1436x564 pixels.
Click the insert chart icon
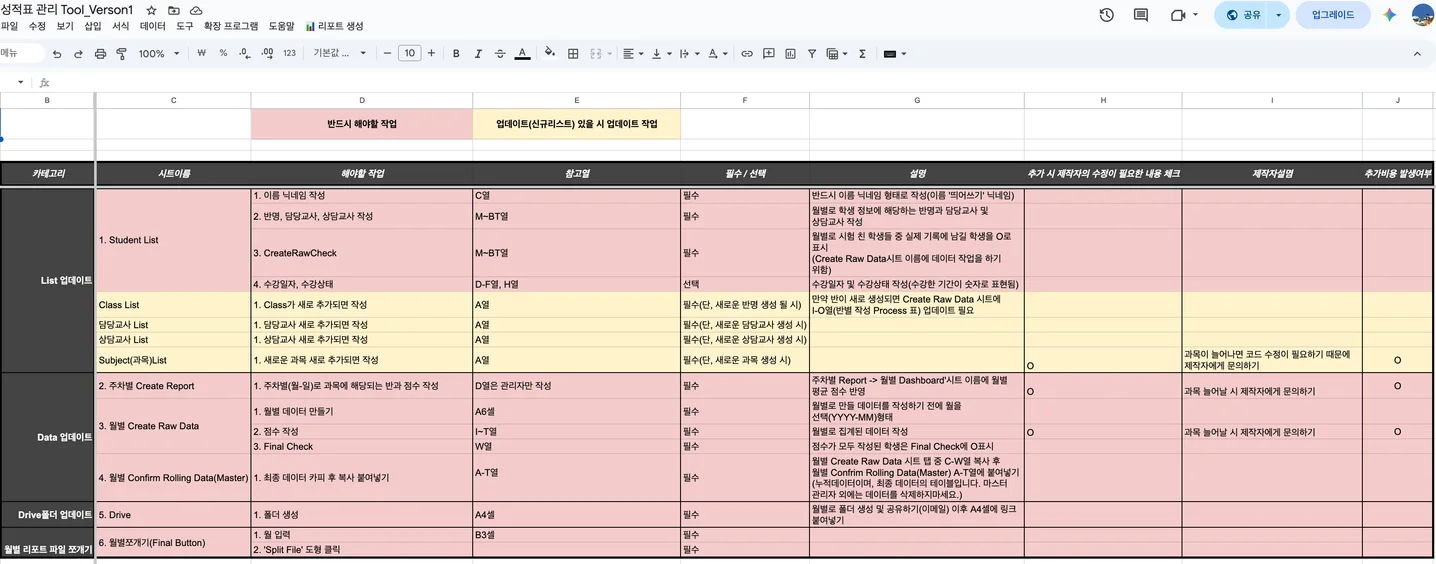point(790,54)
